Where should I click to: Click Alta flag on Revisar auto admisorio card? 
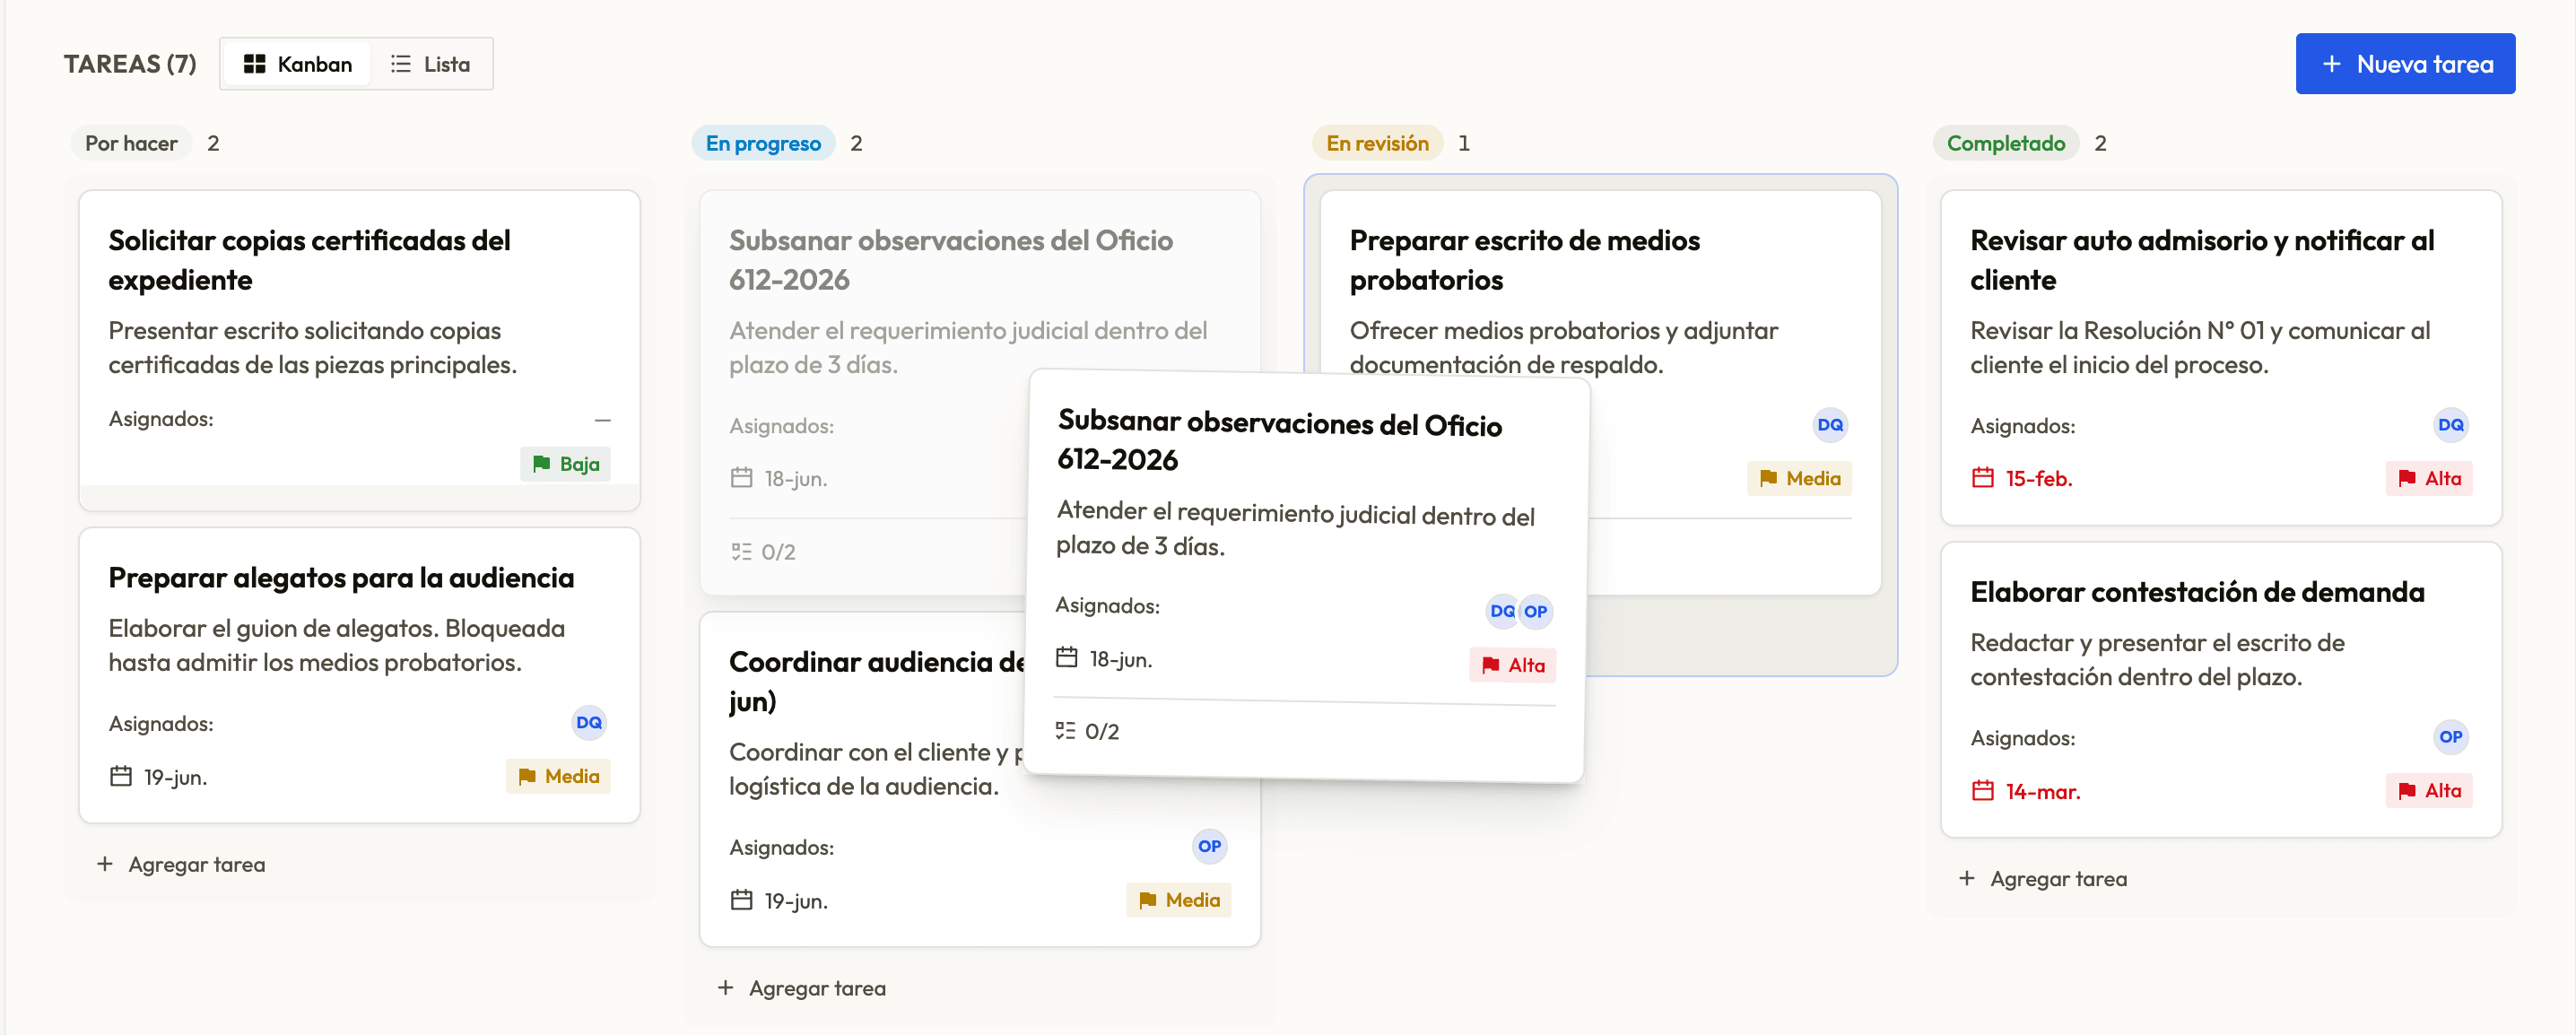tap(2428, 478)
